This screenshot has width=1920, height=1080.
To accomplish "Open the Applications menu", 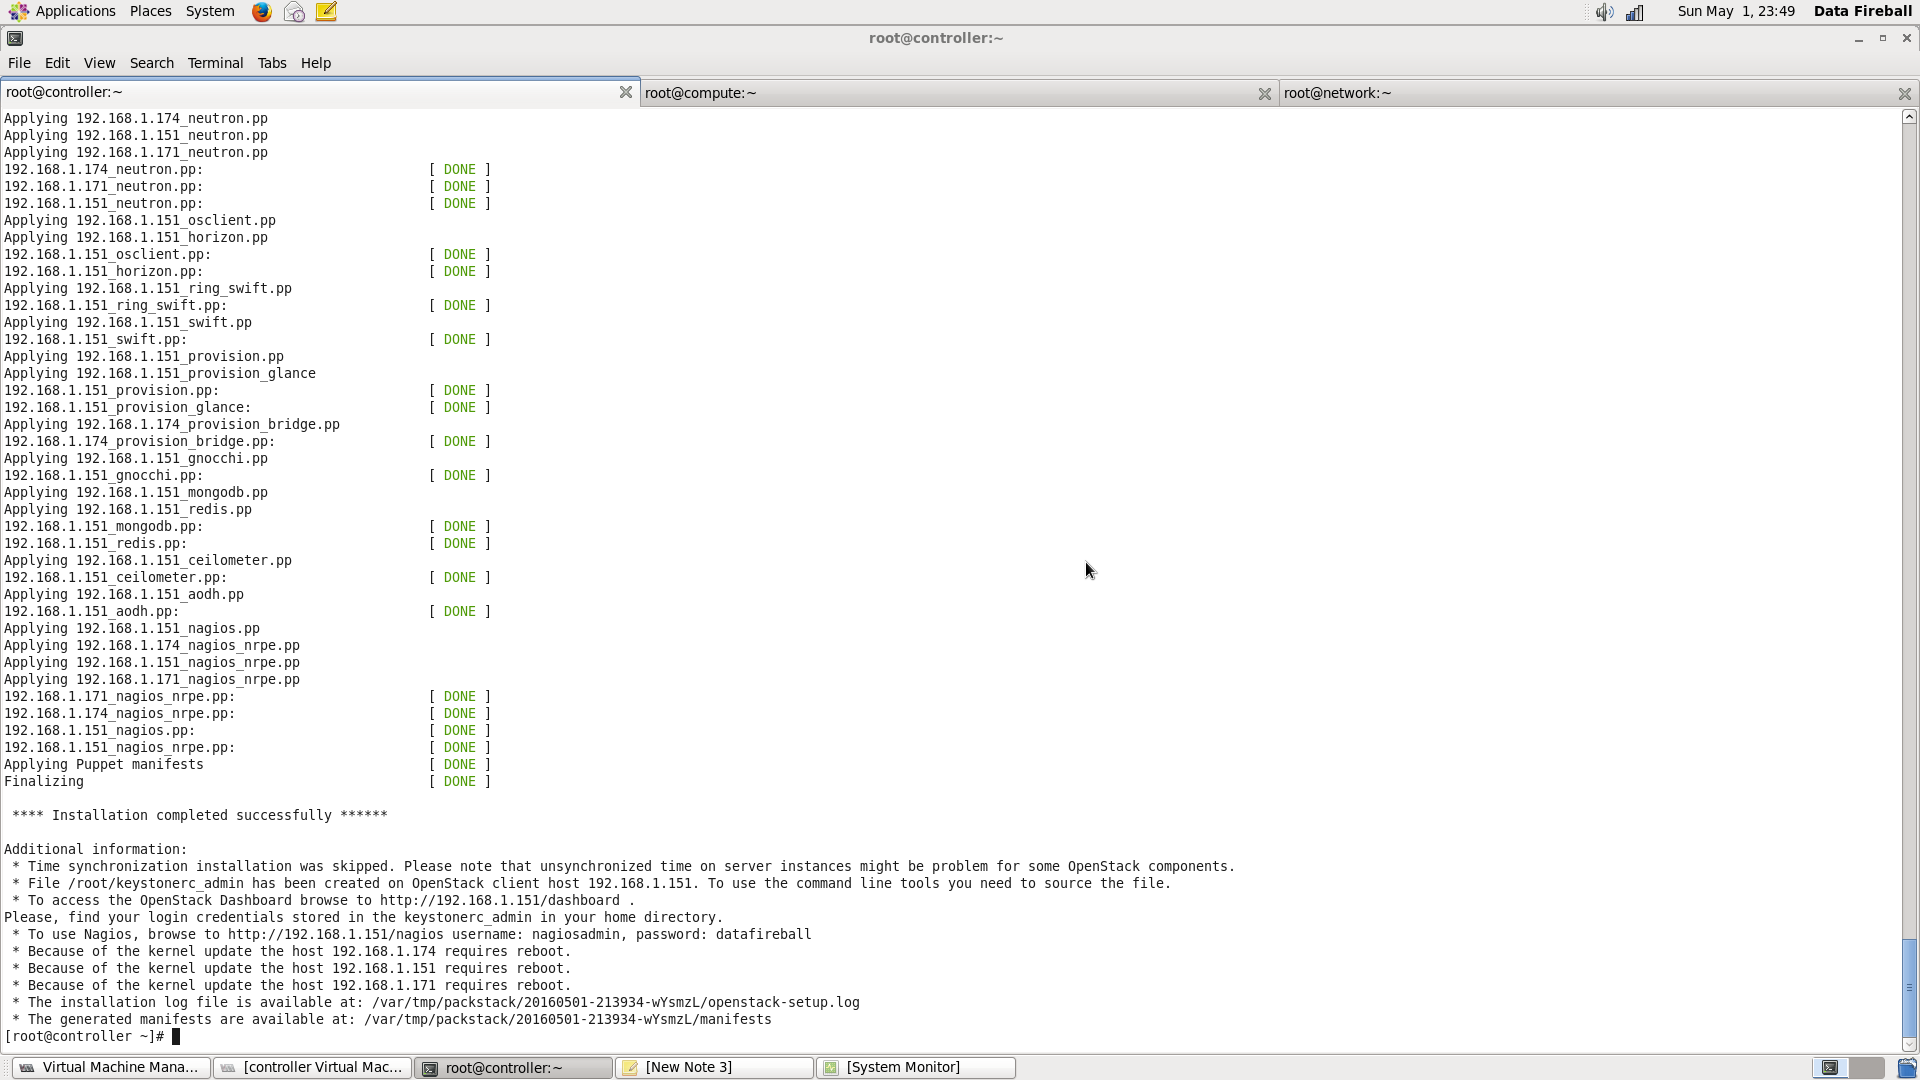I will (75, 11).
